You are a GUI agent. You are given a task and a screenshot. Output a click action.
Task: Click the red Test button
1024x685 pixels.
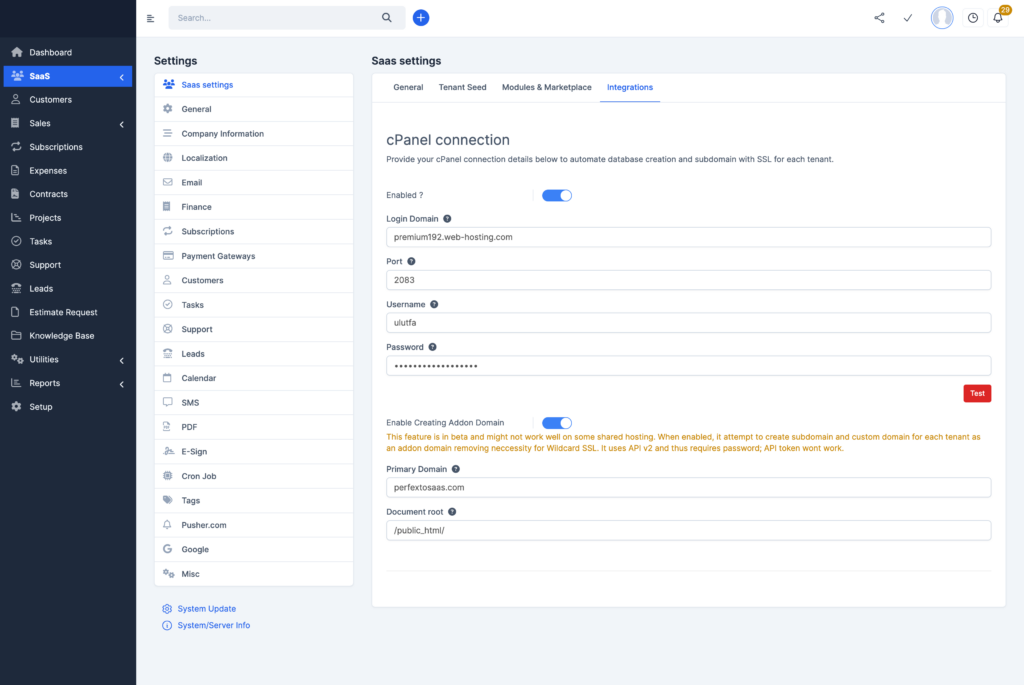pos(977,393)
